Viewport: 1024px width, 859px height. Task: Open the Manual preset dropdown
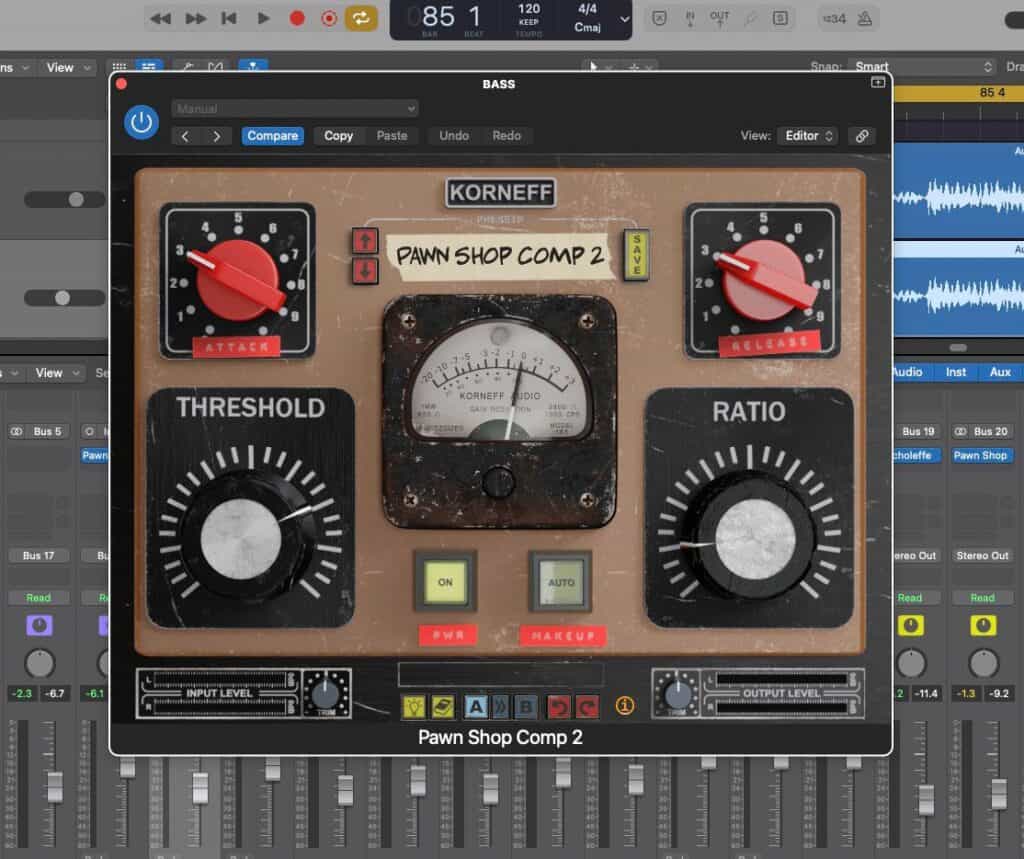pos(295,108)
